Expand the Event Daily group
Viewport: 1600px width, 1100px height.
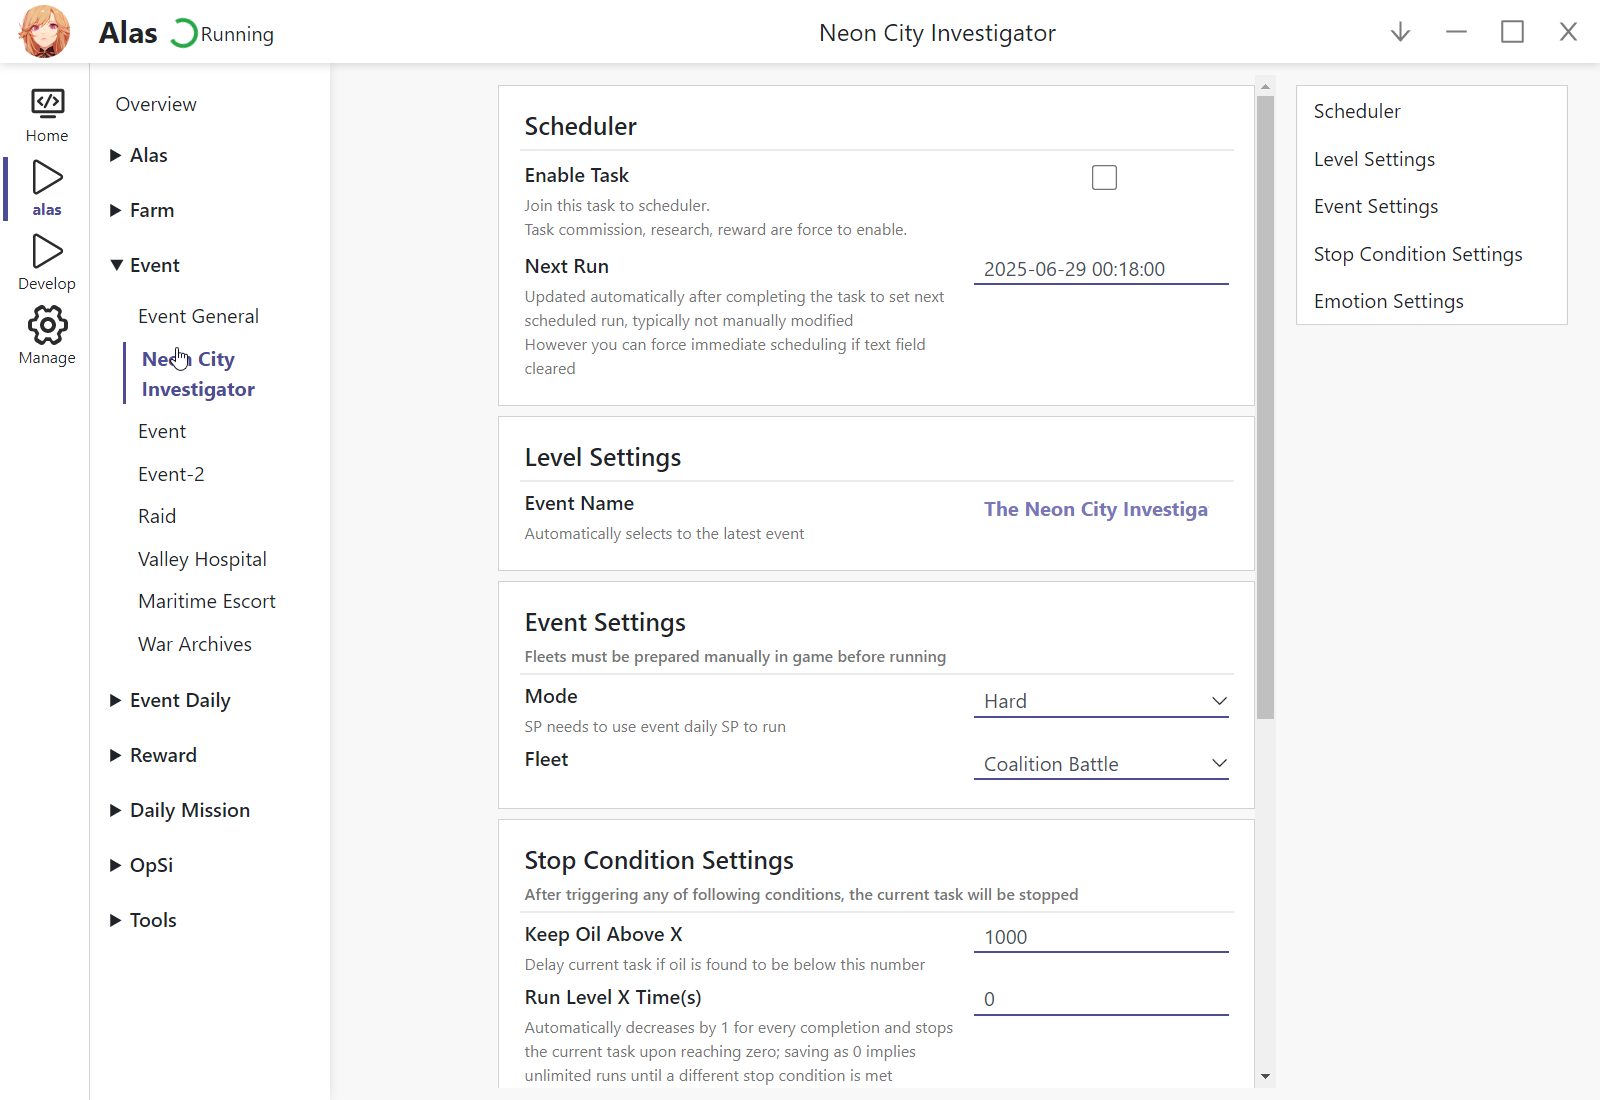(170, 700)
